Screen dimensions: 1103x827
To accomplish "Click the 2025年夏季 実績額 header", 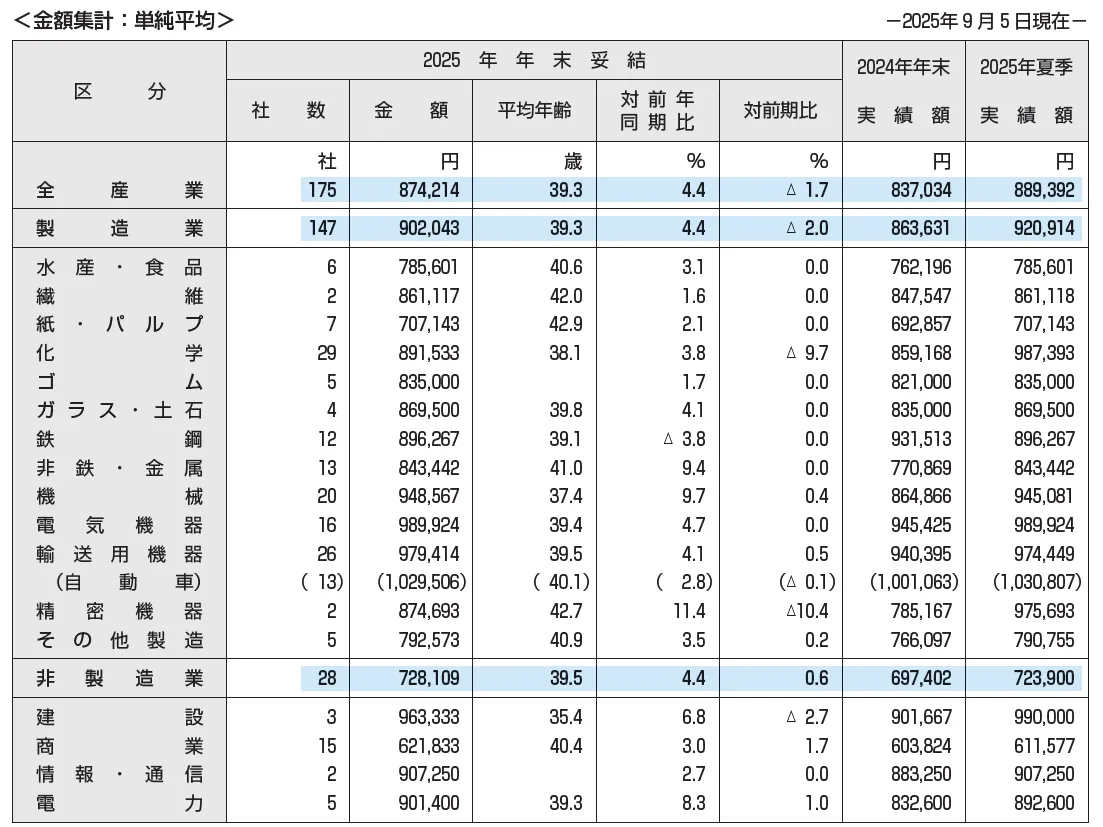I will (x=1026, y=91).
